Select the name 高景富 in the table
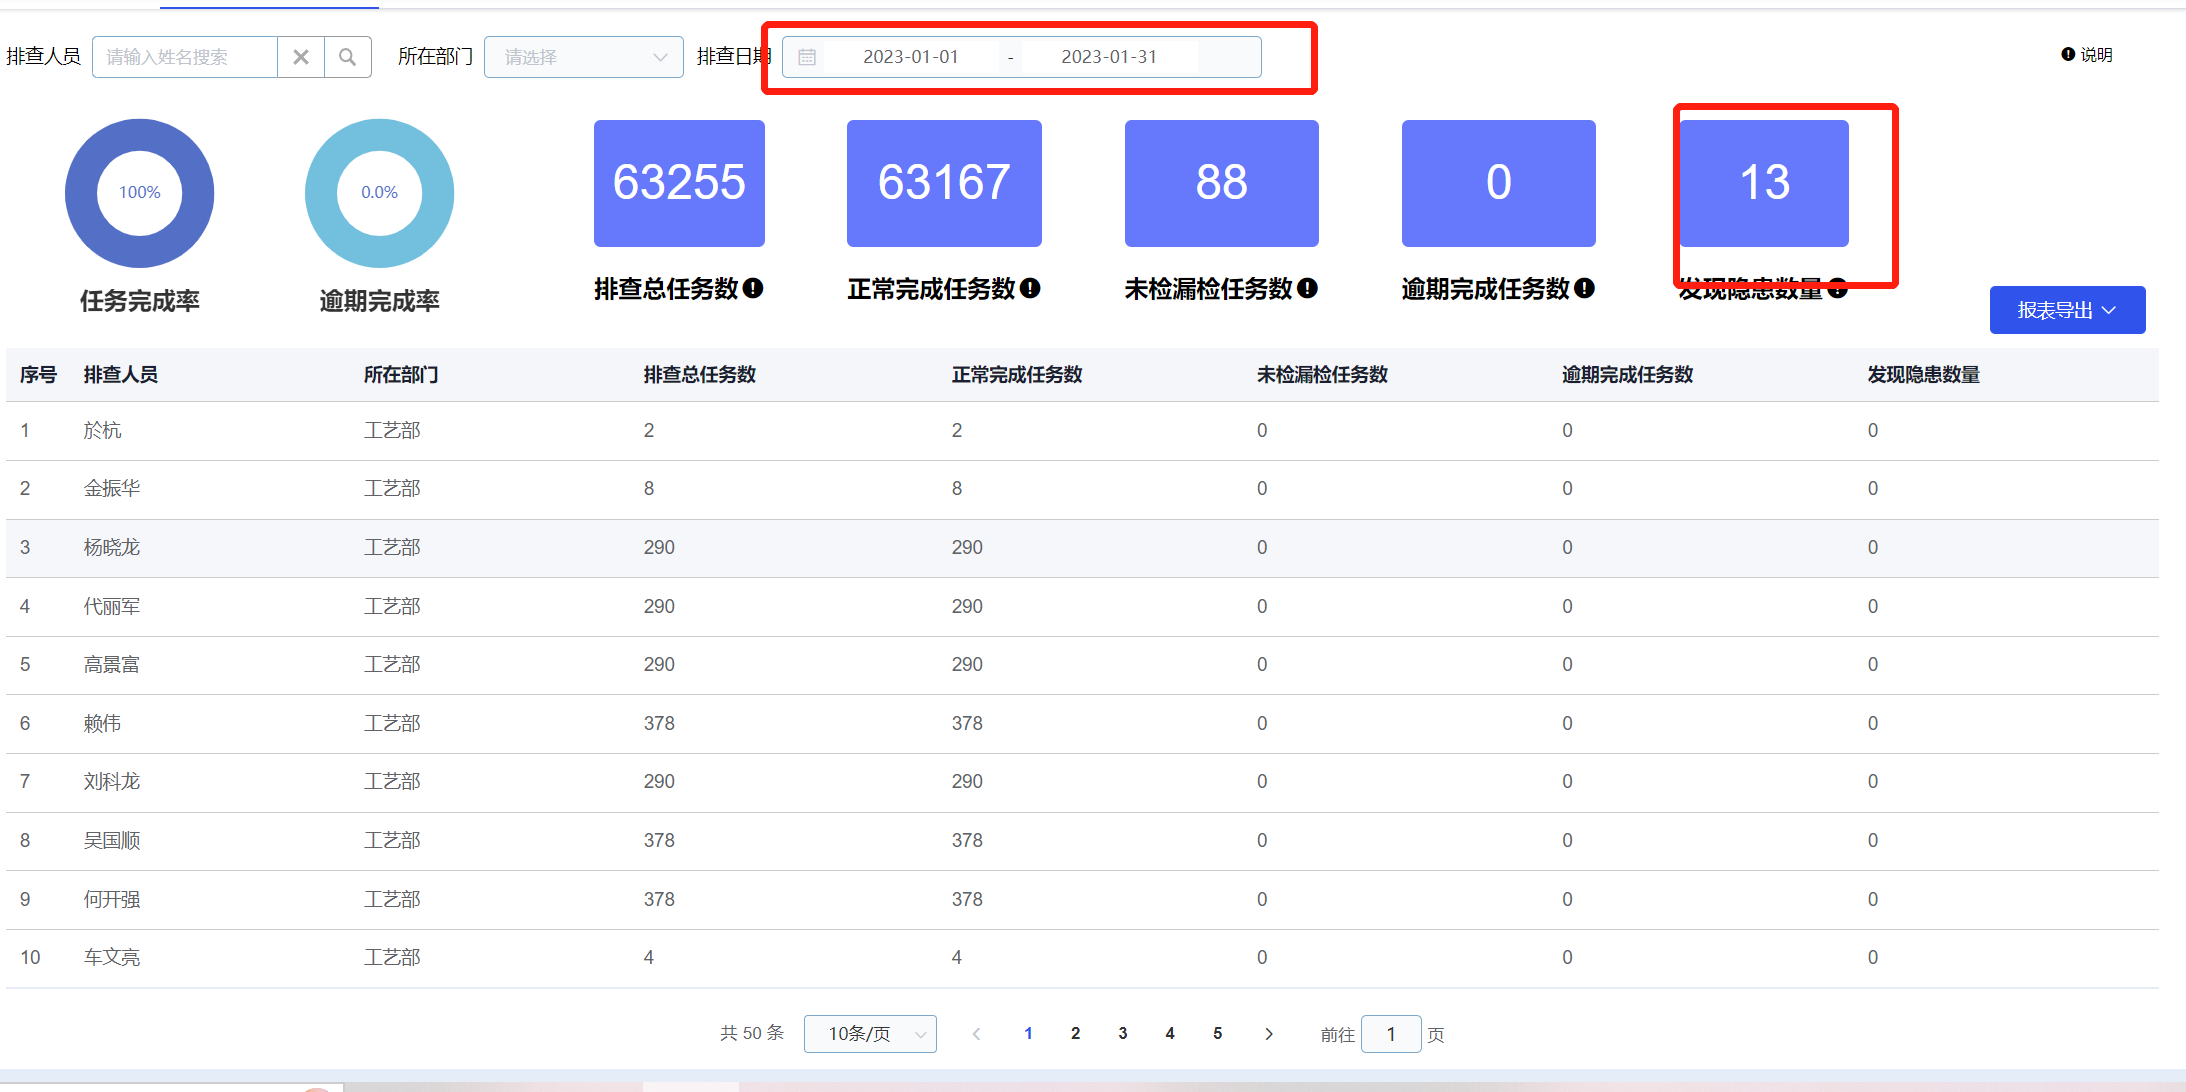This screenshot has width=2186, height=1092. 112,664
